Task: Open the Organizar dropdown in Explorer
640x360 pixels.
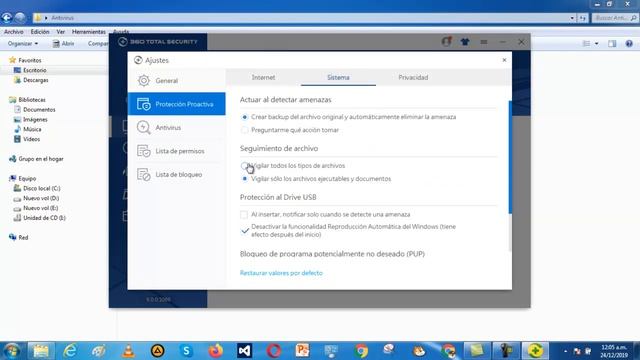Action: pyautogui.click(x=23, y=43)
